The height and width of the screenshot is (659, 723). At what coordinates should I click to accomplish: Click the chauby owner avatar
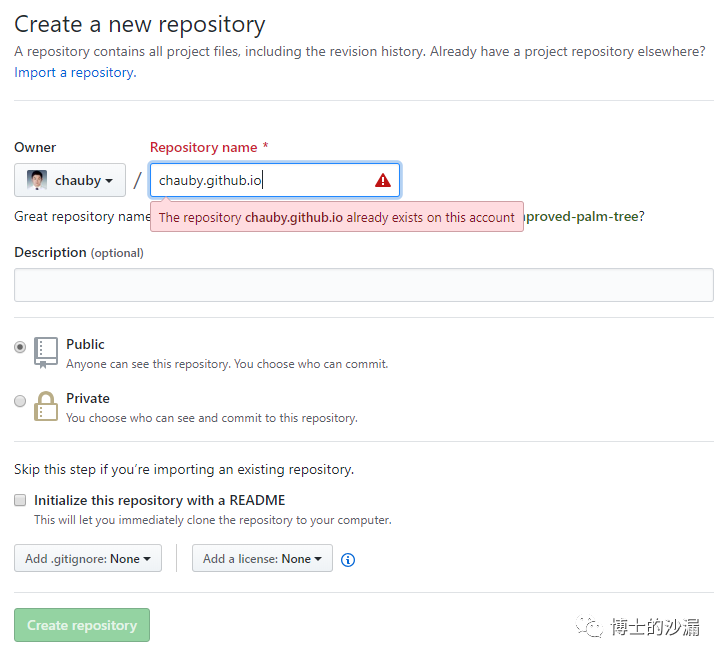(37, 180)
